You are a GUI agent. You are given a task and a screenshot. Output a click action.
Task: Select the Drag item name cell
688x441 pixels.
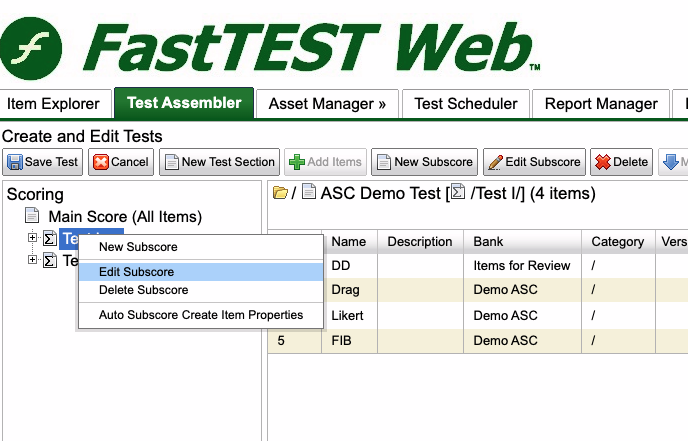tap(349, 290)
